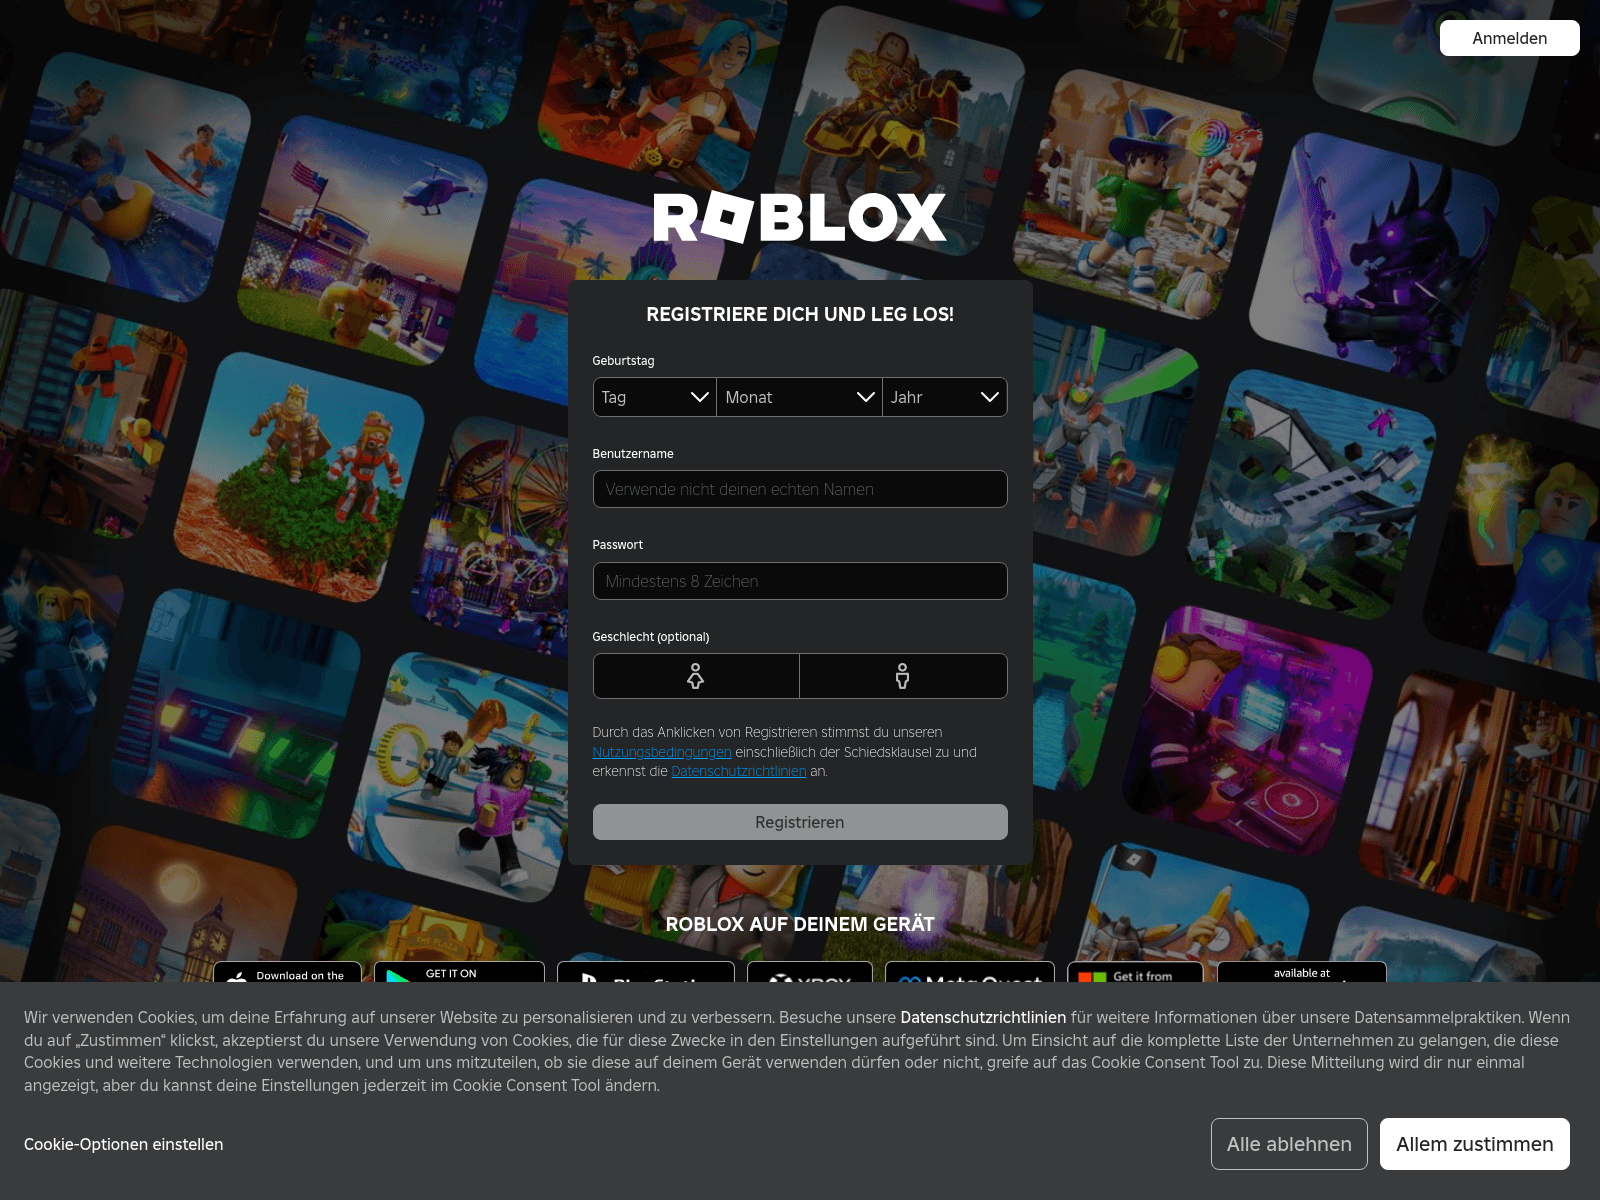The image size is (1600, 1200).
Task: Click the 'Benutzername' label
Action: 633,454
